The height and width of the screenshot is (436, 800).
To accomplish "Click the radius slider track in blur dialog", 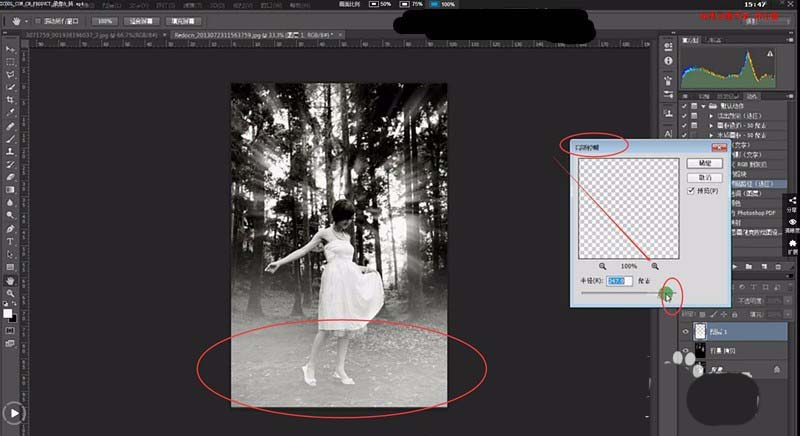I will 620,293.
